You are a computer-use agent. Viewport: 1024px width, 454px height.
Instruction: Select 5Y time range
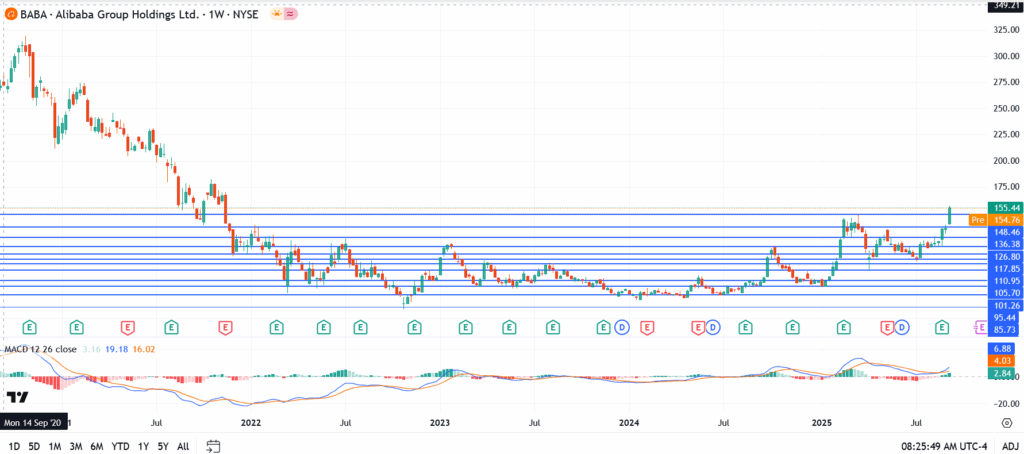coord(163,447)
